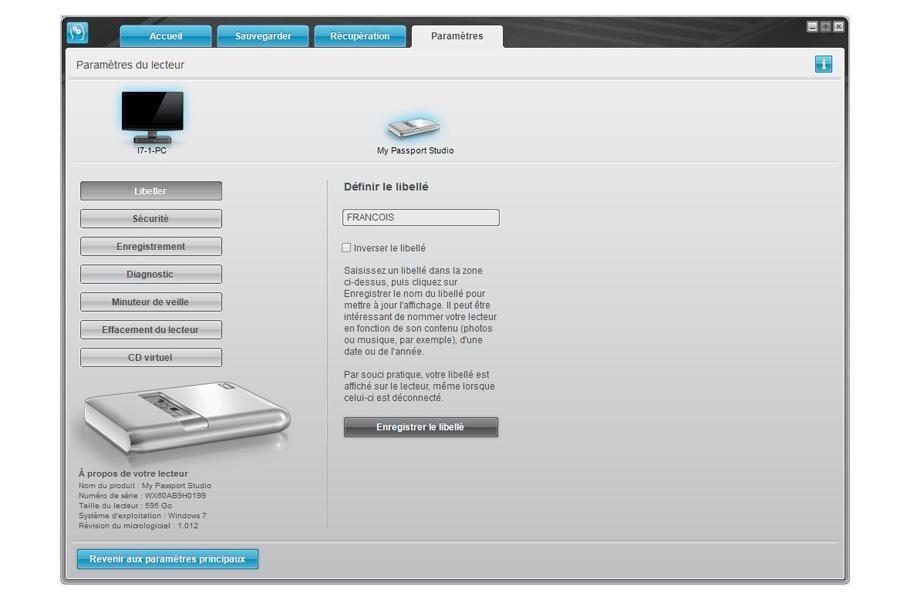Open Minuteur de veille settings
The image size is (900, 600).
151,302
